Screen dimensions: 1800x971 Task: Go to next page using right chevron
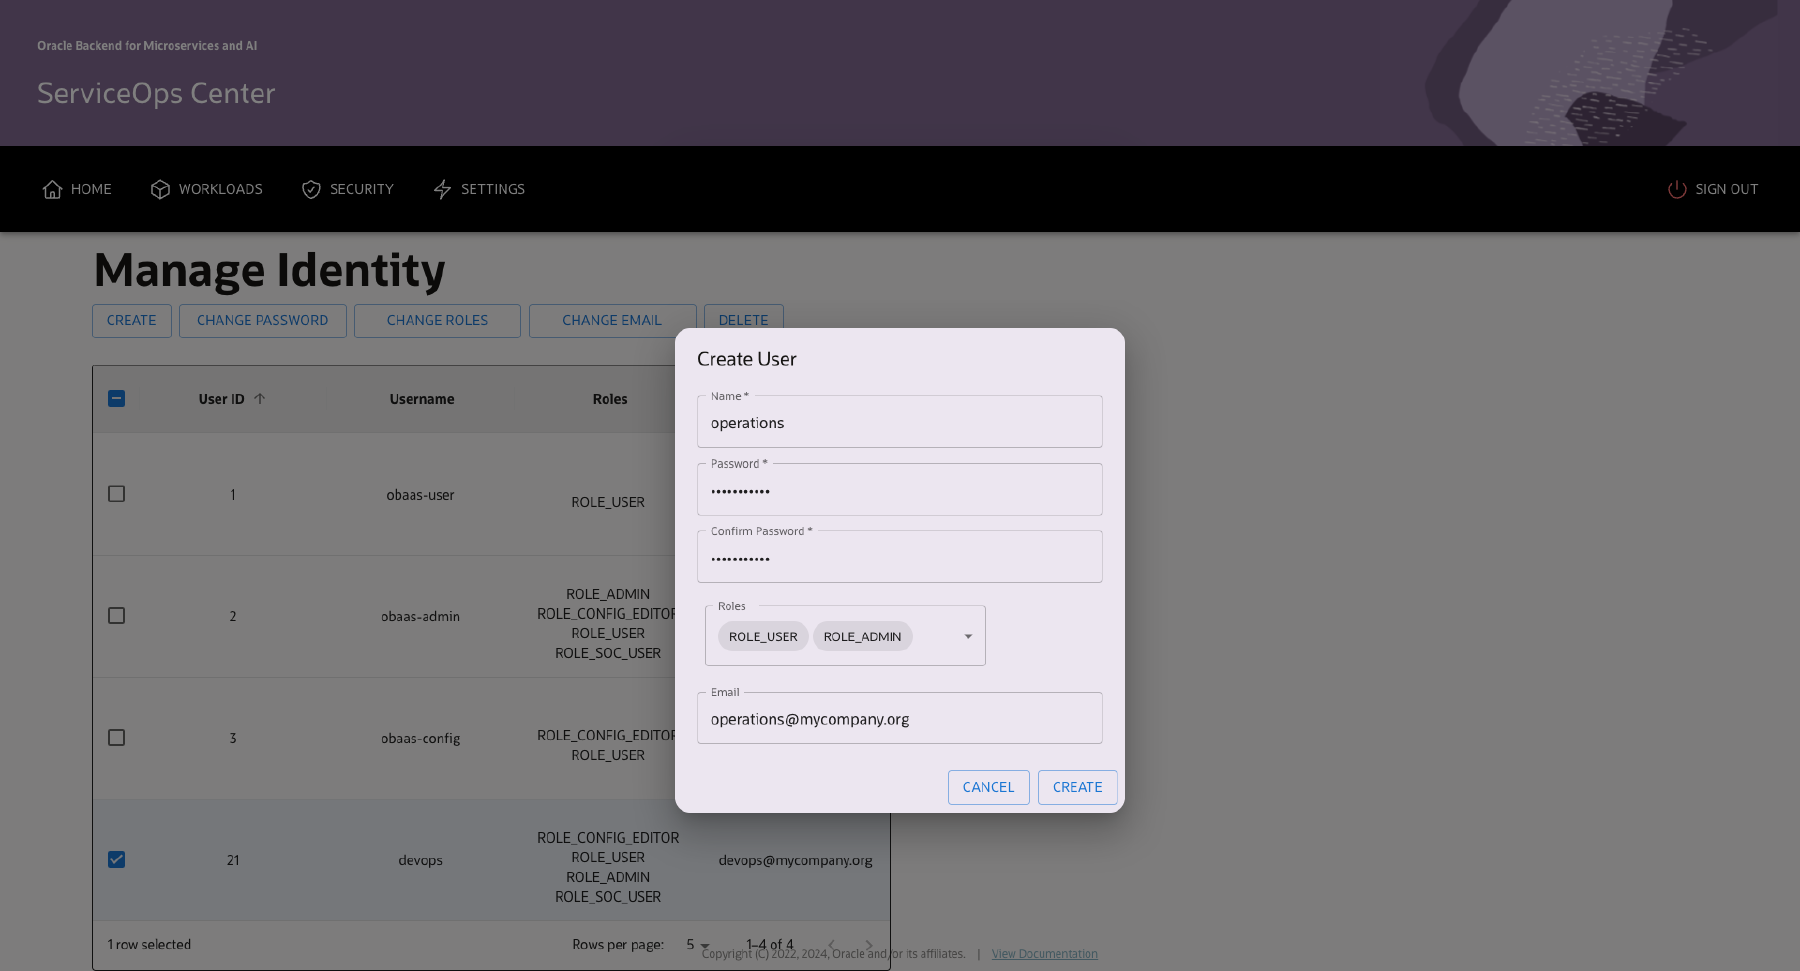[869, 944]
